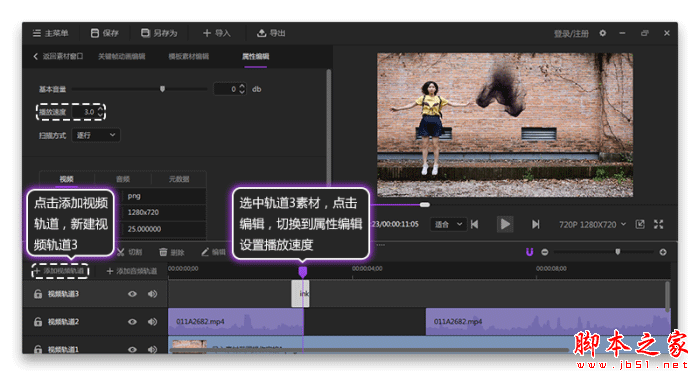
Task: Toggle eye visibility for 视频轨道2
Action: pyautogui.click(x=132, y=322)
